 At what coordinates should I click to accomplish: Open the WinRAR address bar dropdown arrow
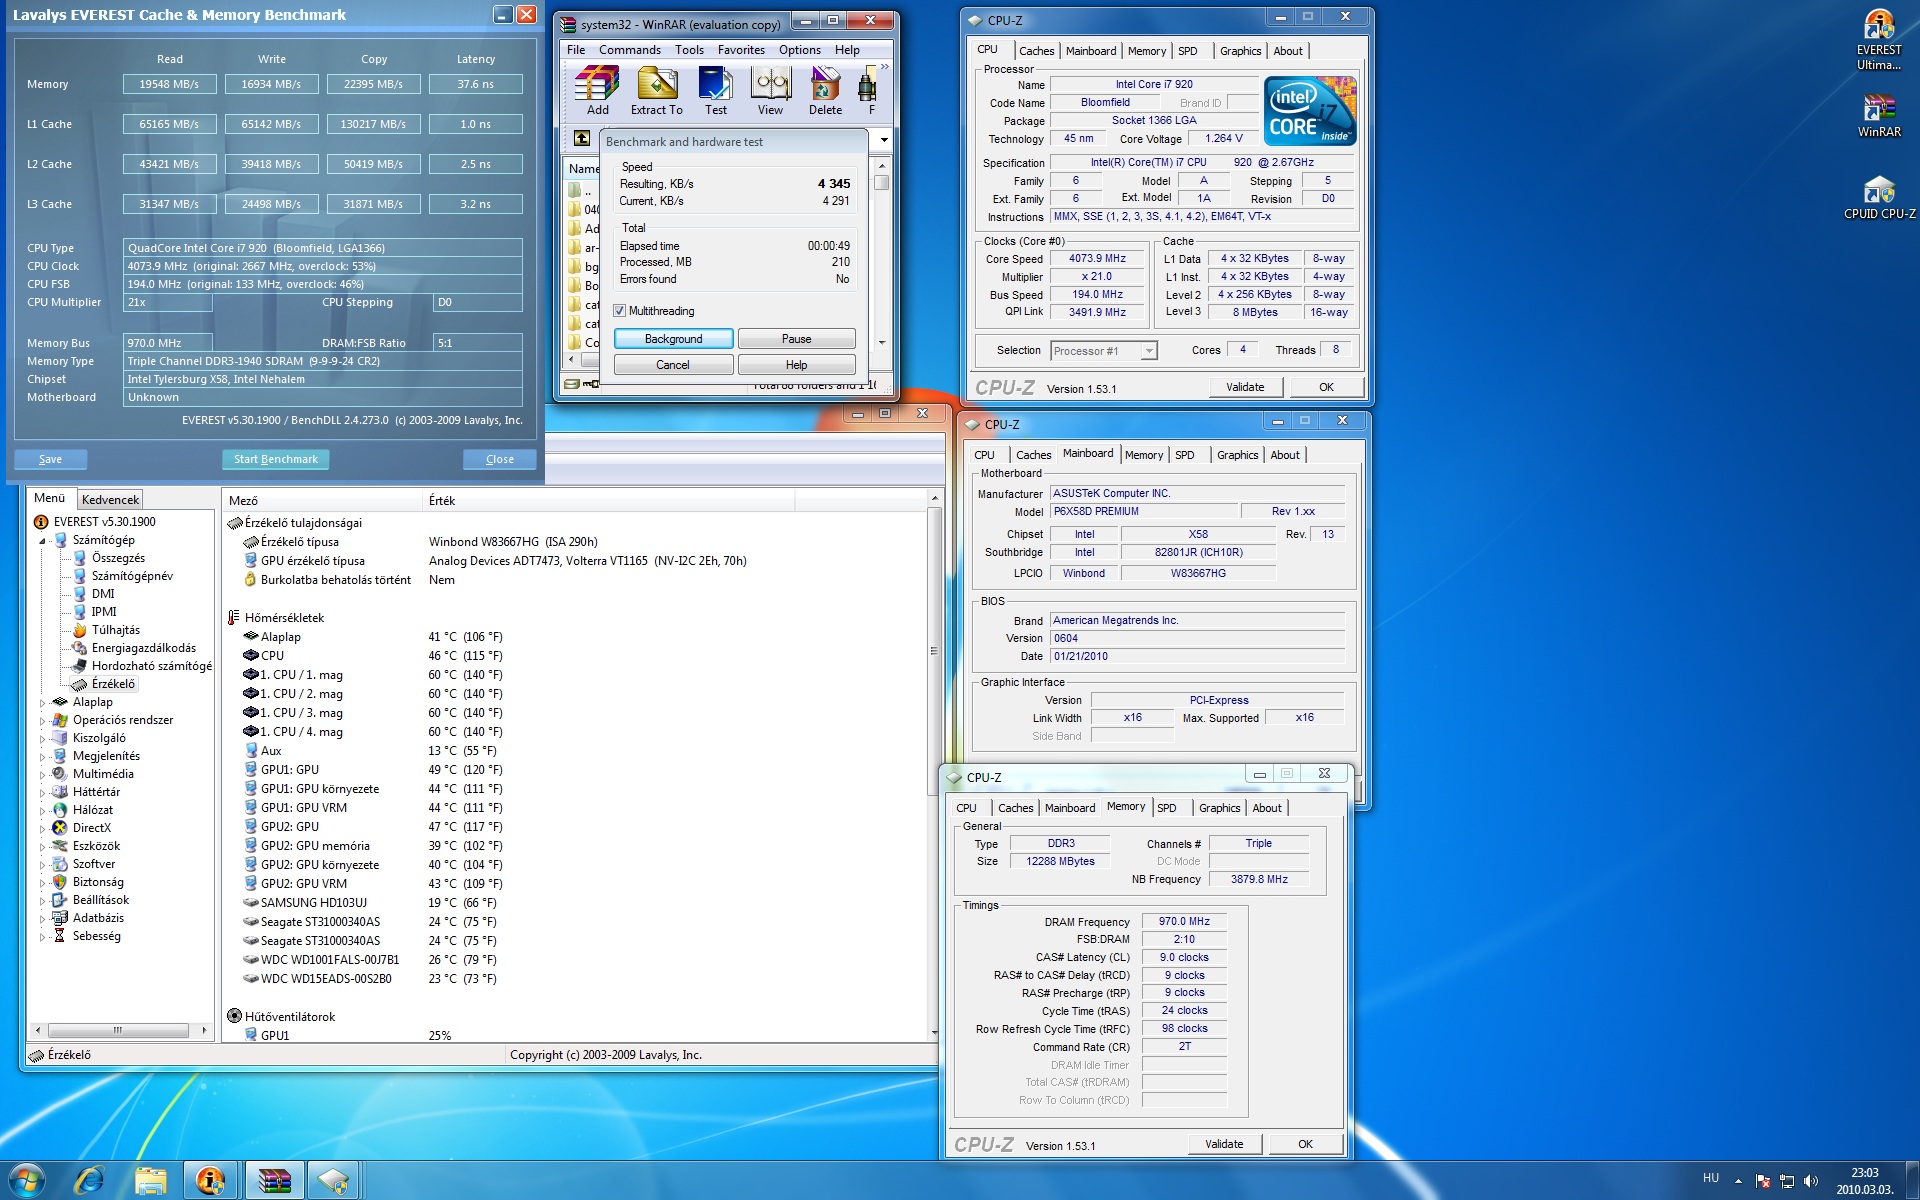pyautogui.click(x=884, y=140)
